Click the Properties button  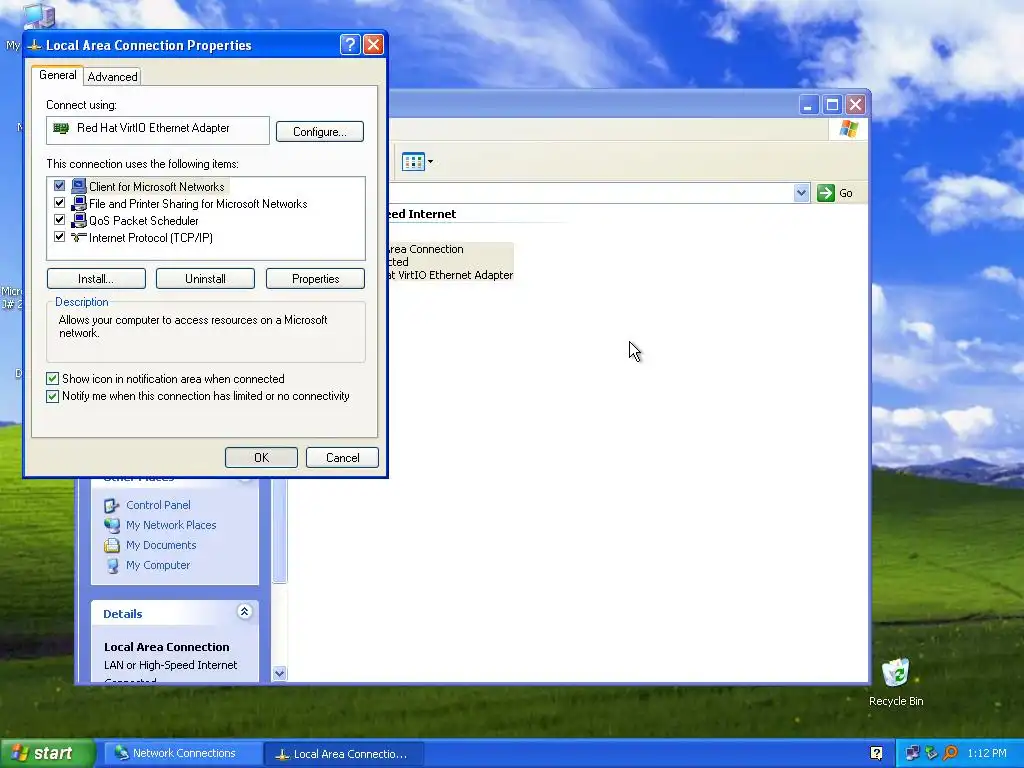315,279
